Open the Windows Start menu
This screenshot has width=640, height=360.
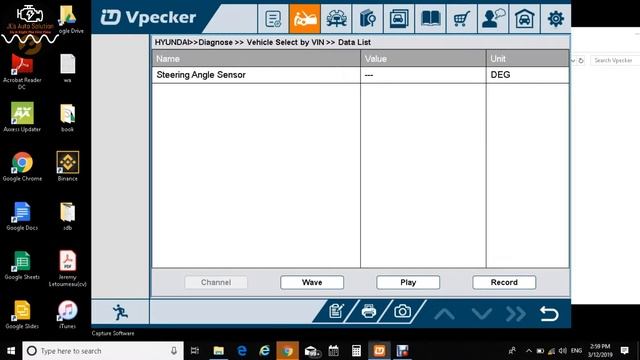point(11,351)
